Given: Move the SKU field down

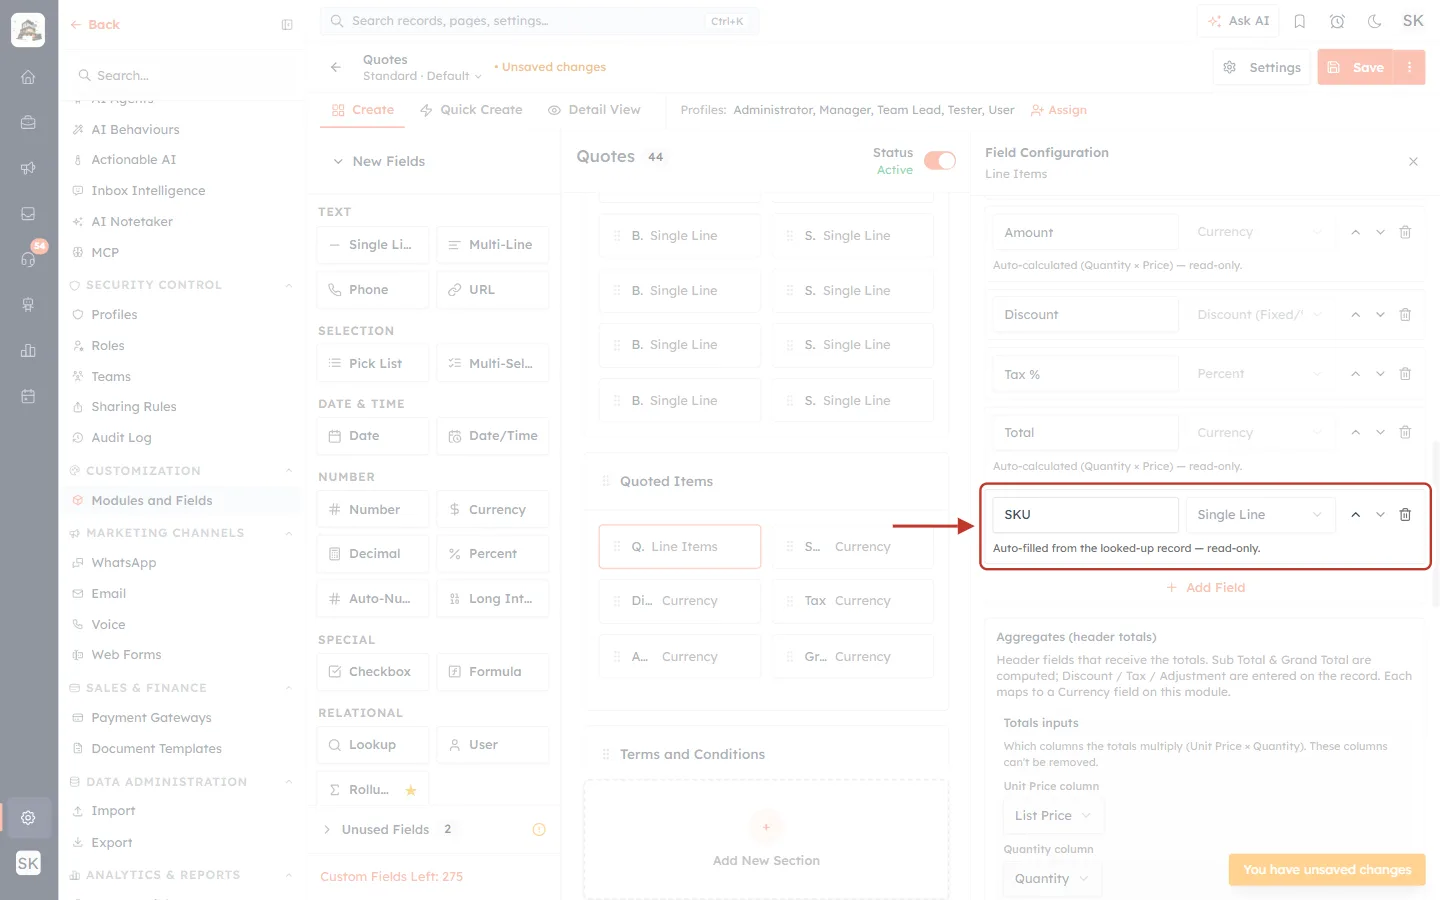Looking at the screenshot, I should (x=1380, y=515).
